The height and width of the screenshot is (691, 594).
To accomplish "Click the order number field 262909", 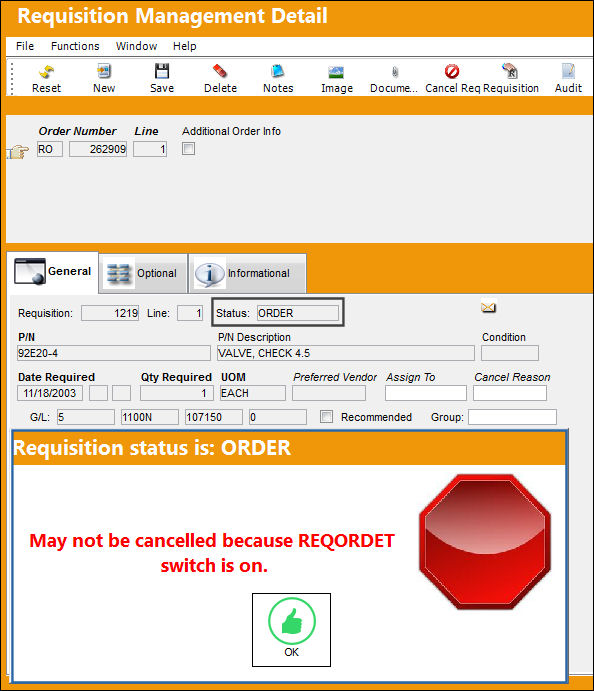I will 98,149.
